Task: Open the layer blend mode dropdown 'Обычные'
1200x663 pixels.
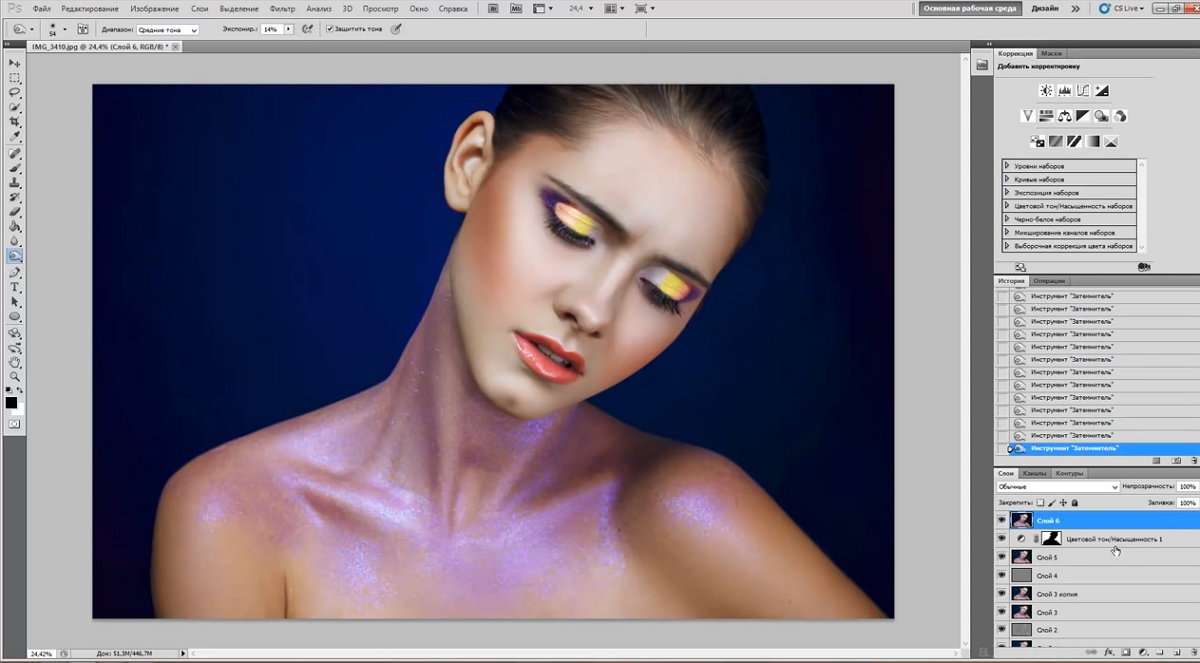Action: tap(1057, 487)
